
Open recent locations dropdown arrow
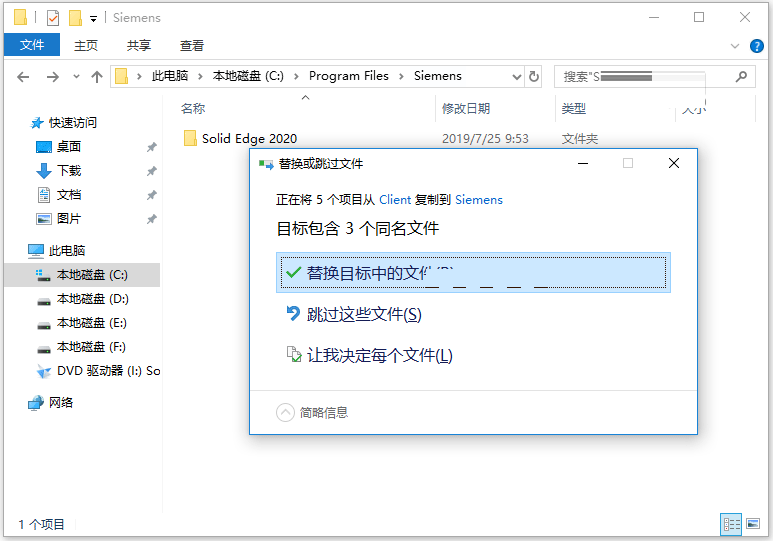click(76, 76)
